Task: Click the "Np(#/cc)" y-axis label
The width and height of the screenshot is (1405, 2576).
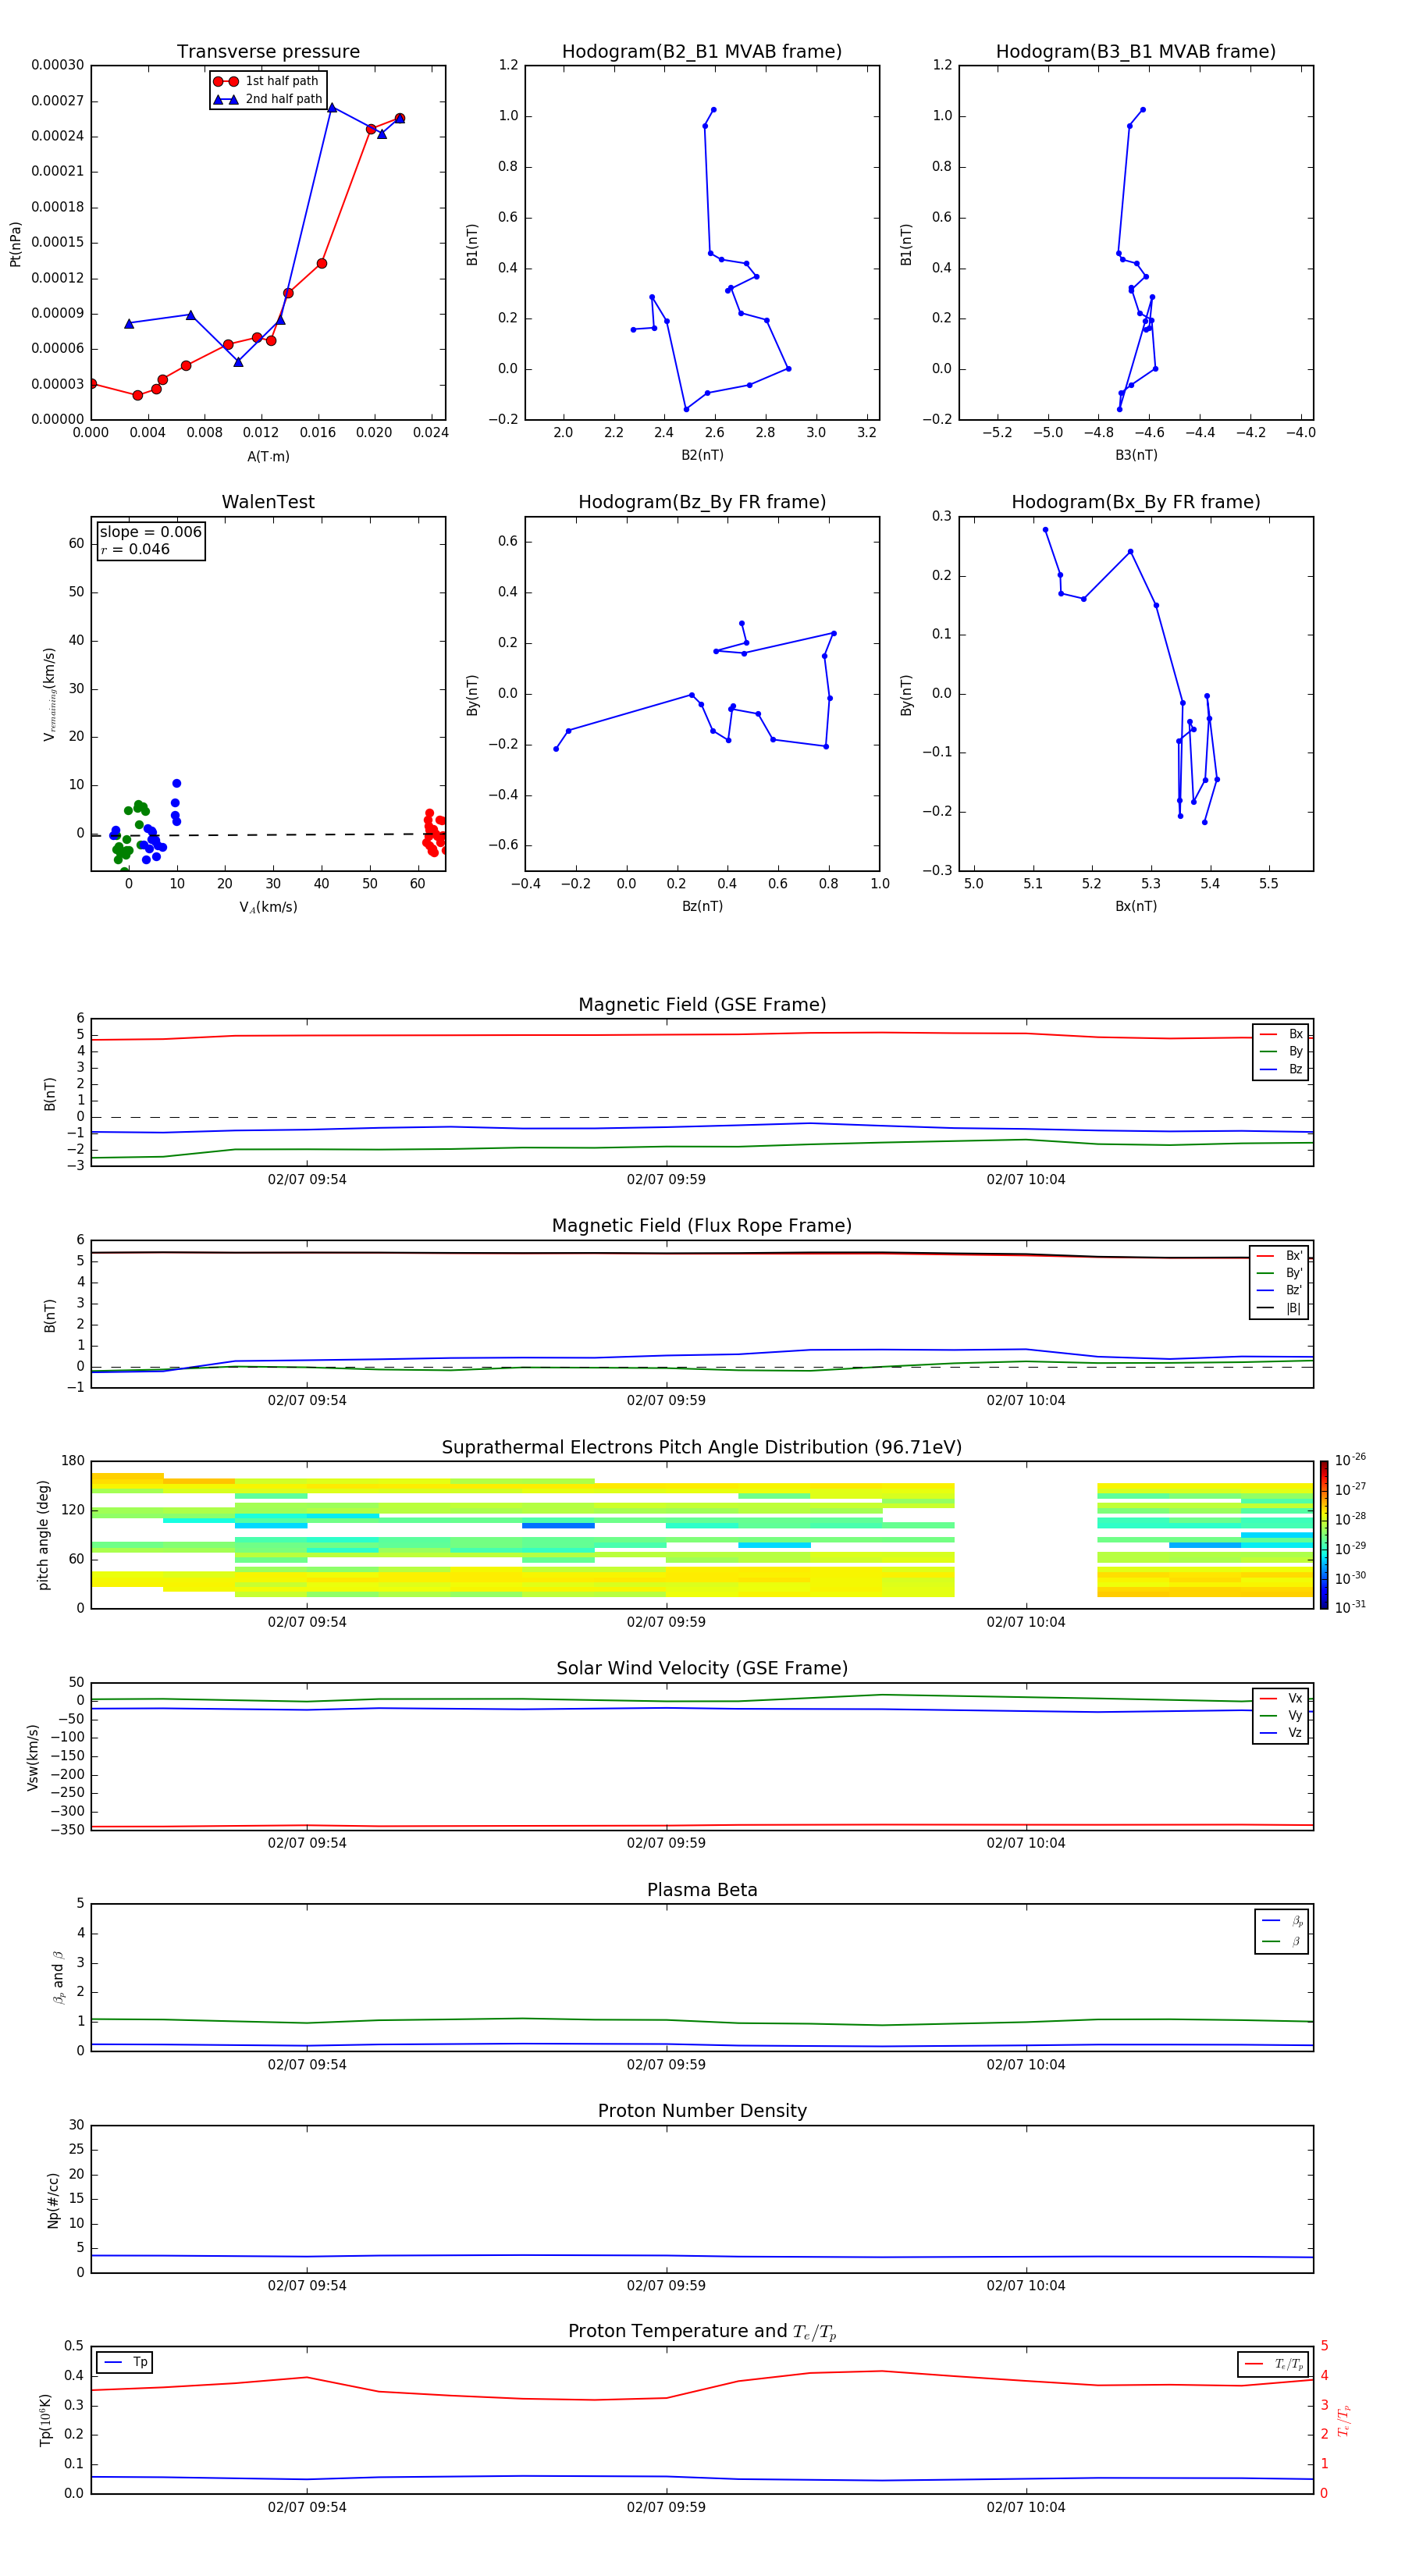Action: click(53, 2200)
